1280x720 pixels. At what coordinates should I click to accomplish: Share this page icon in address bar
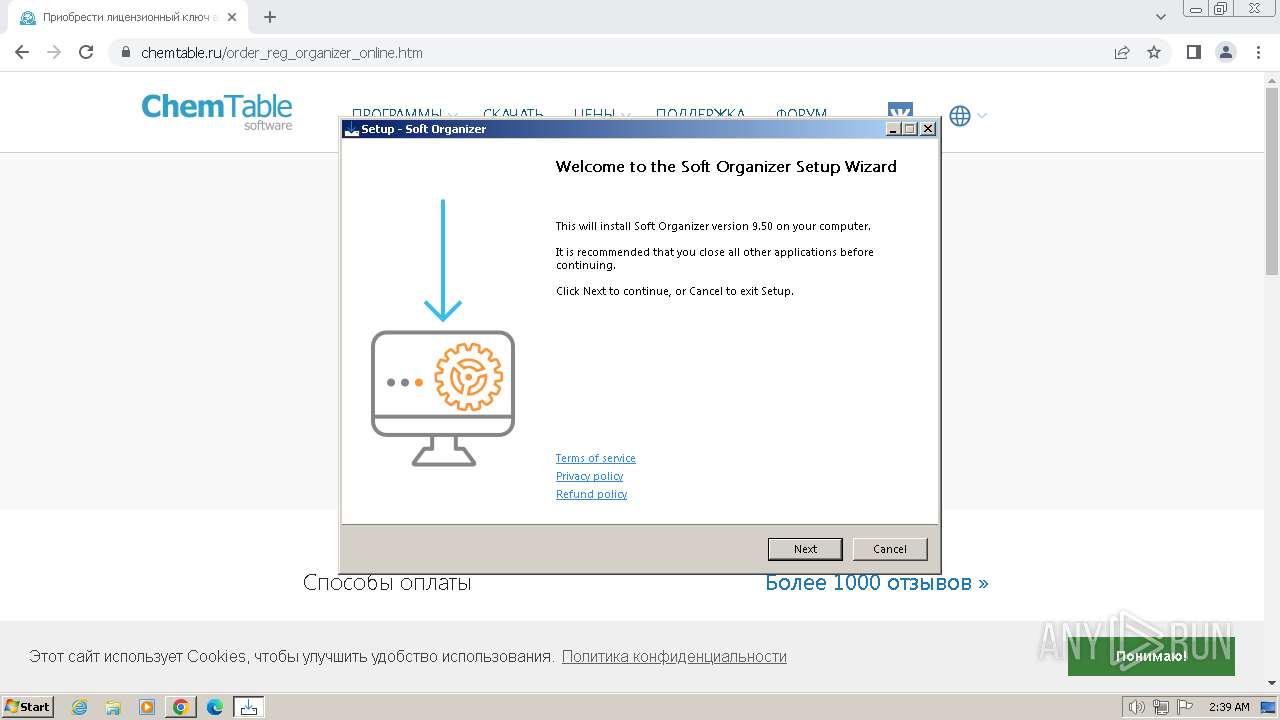[1122, 52]
